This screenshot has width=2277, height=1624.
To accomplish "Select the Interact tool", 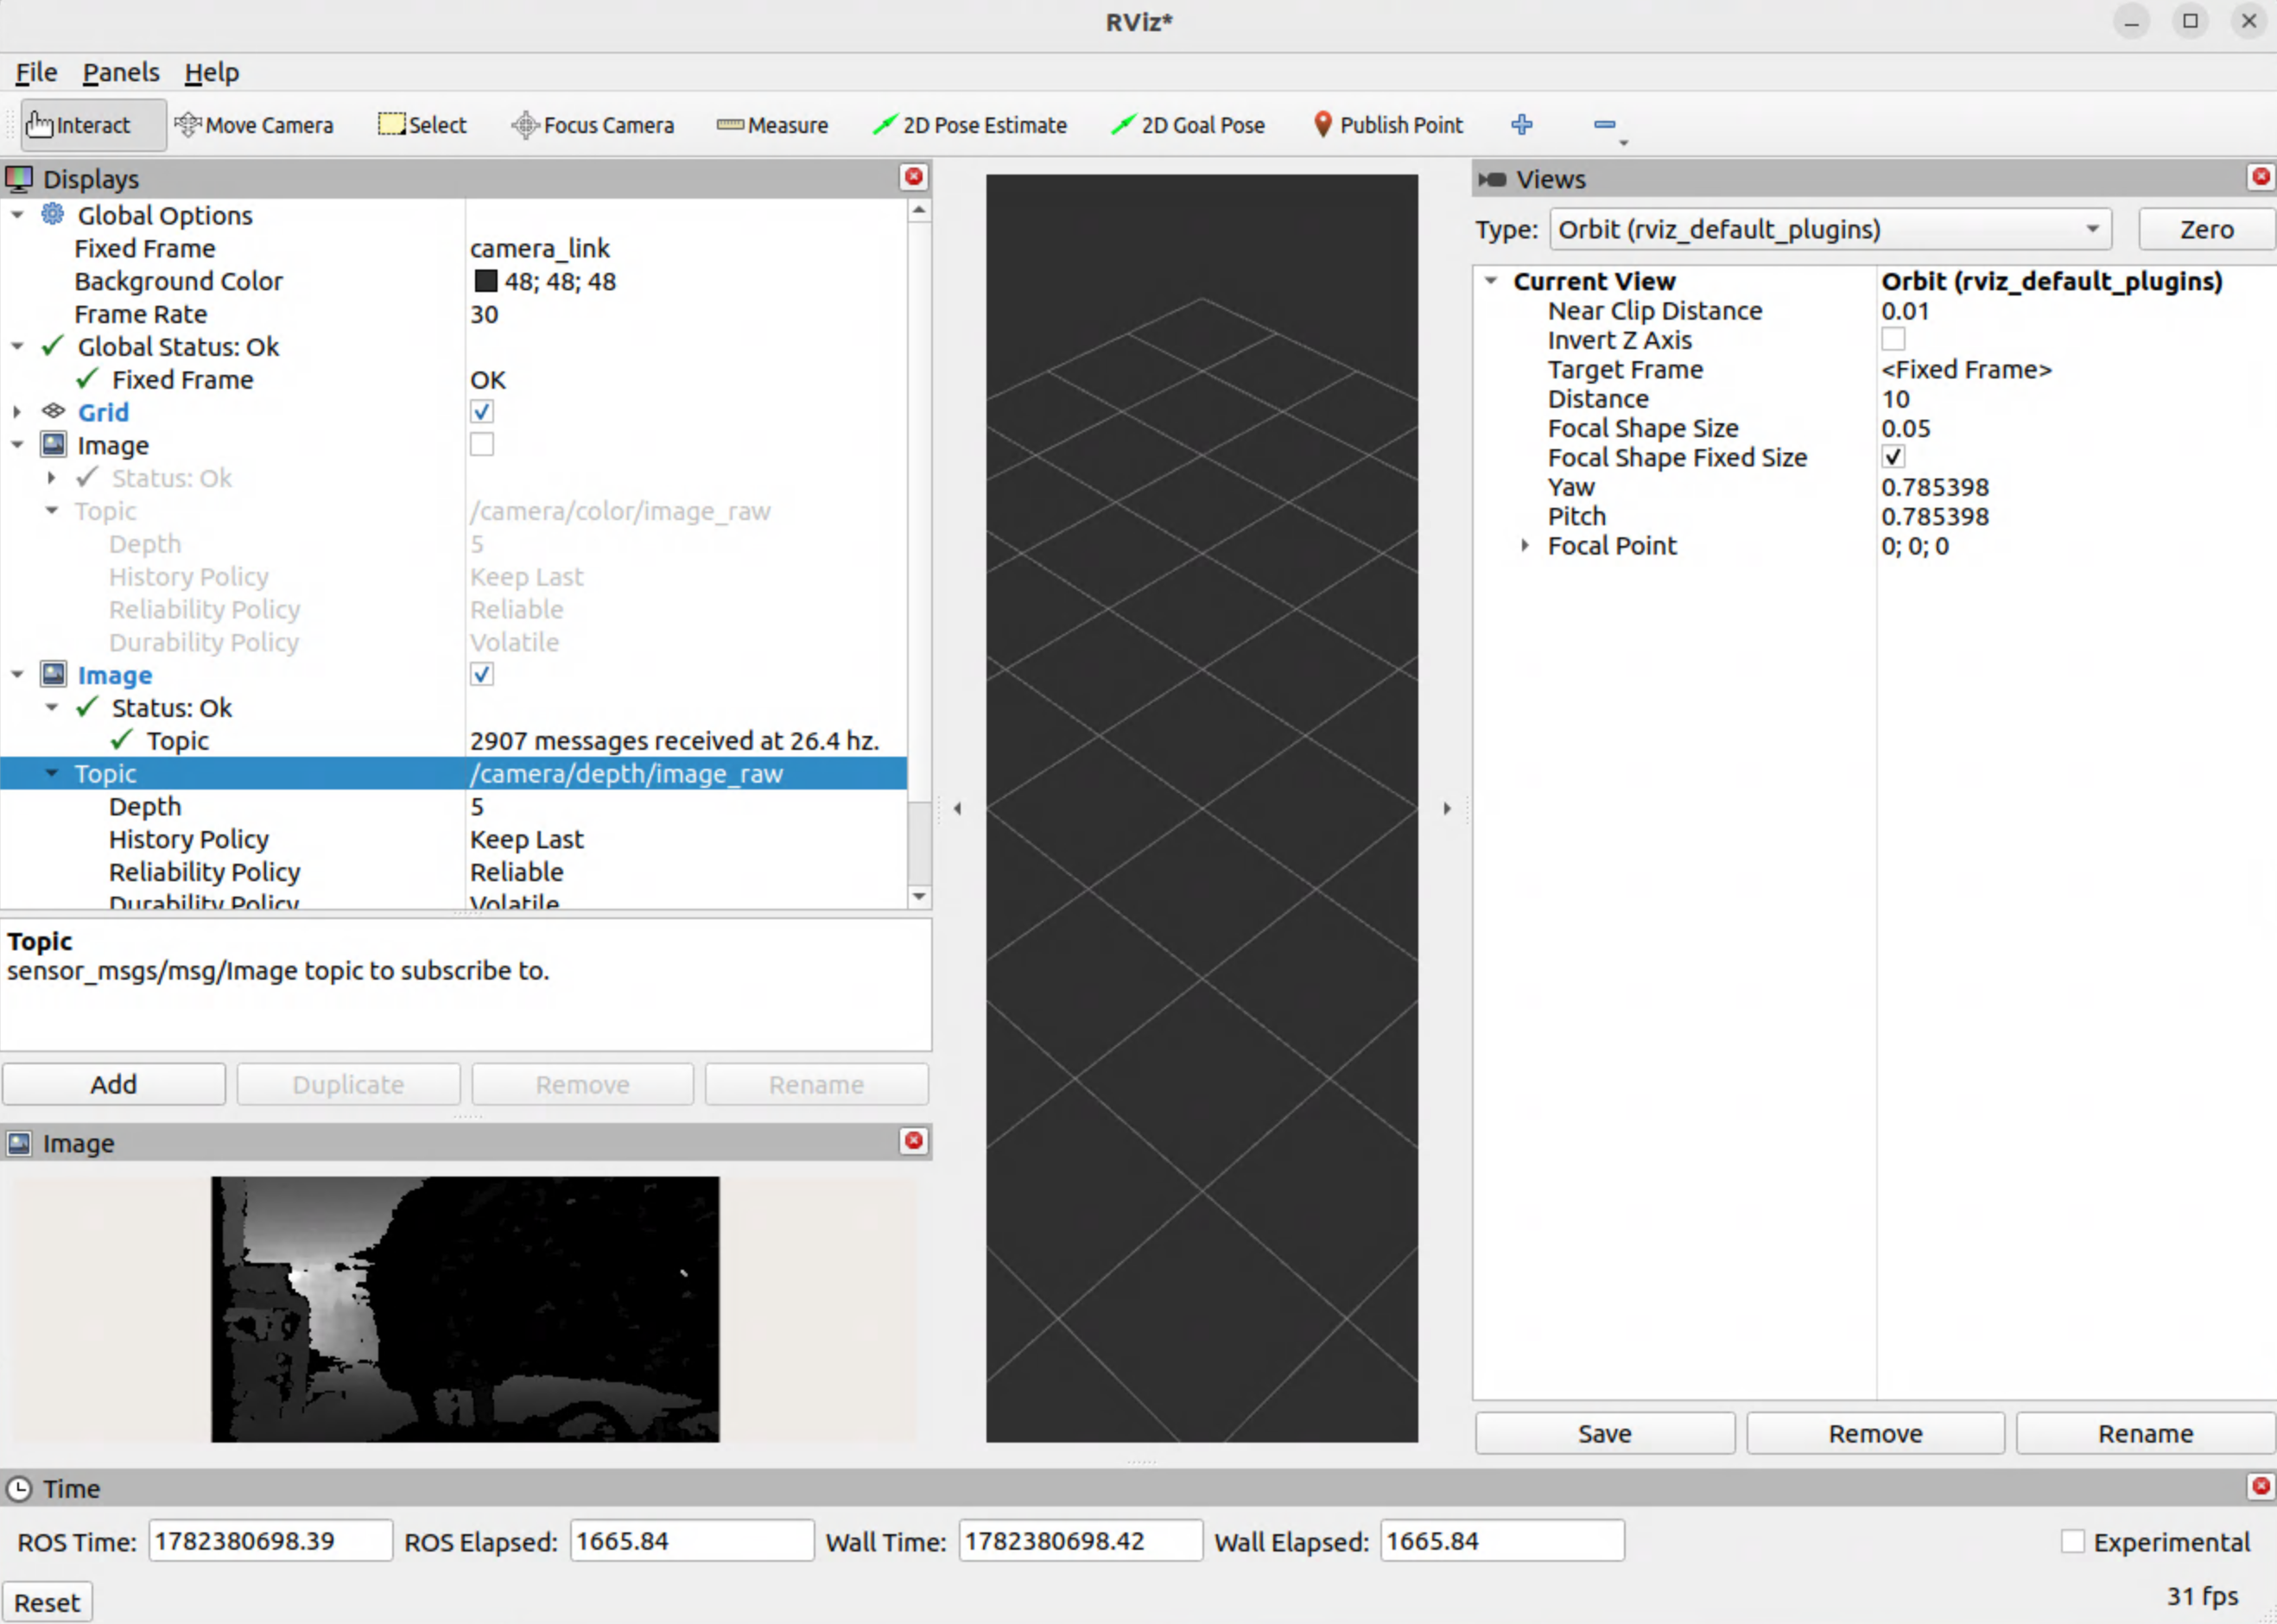I will tap(92, 125).
